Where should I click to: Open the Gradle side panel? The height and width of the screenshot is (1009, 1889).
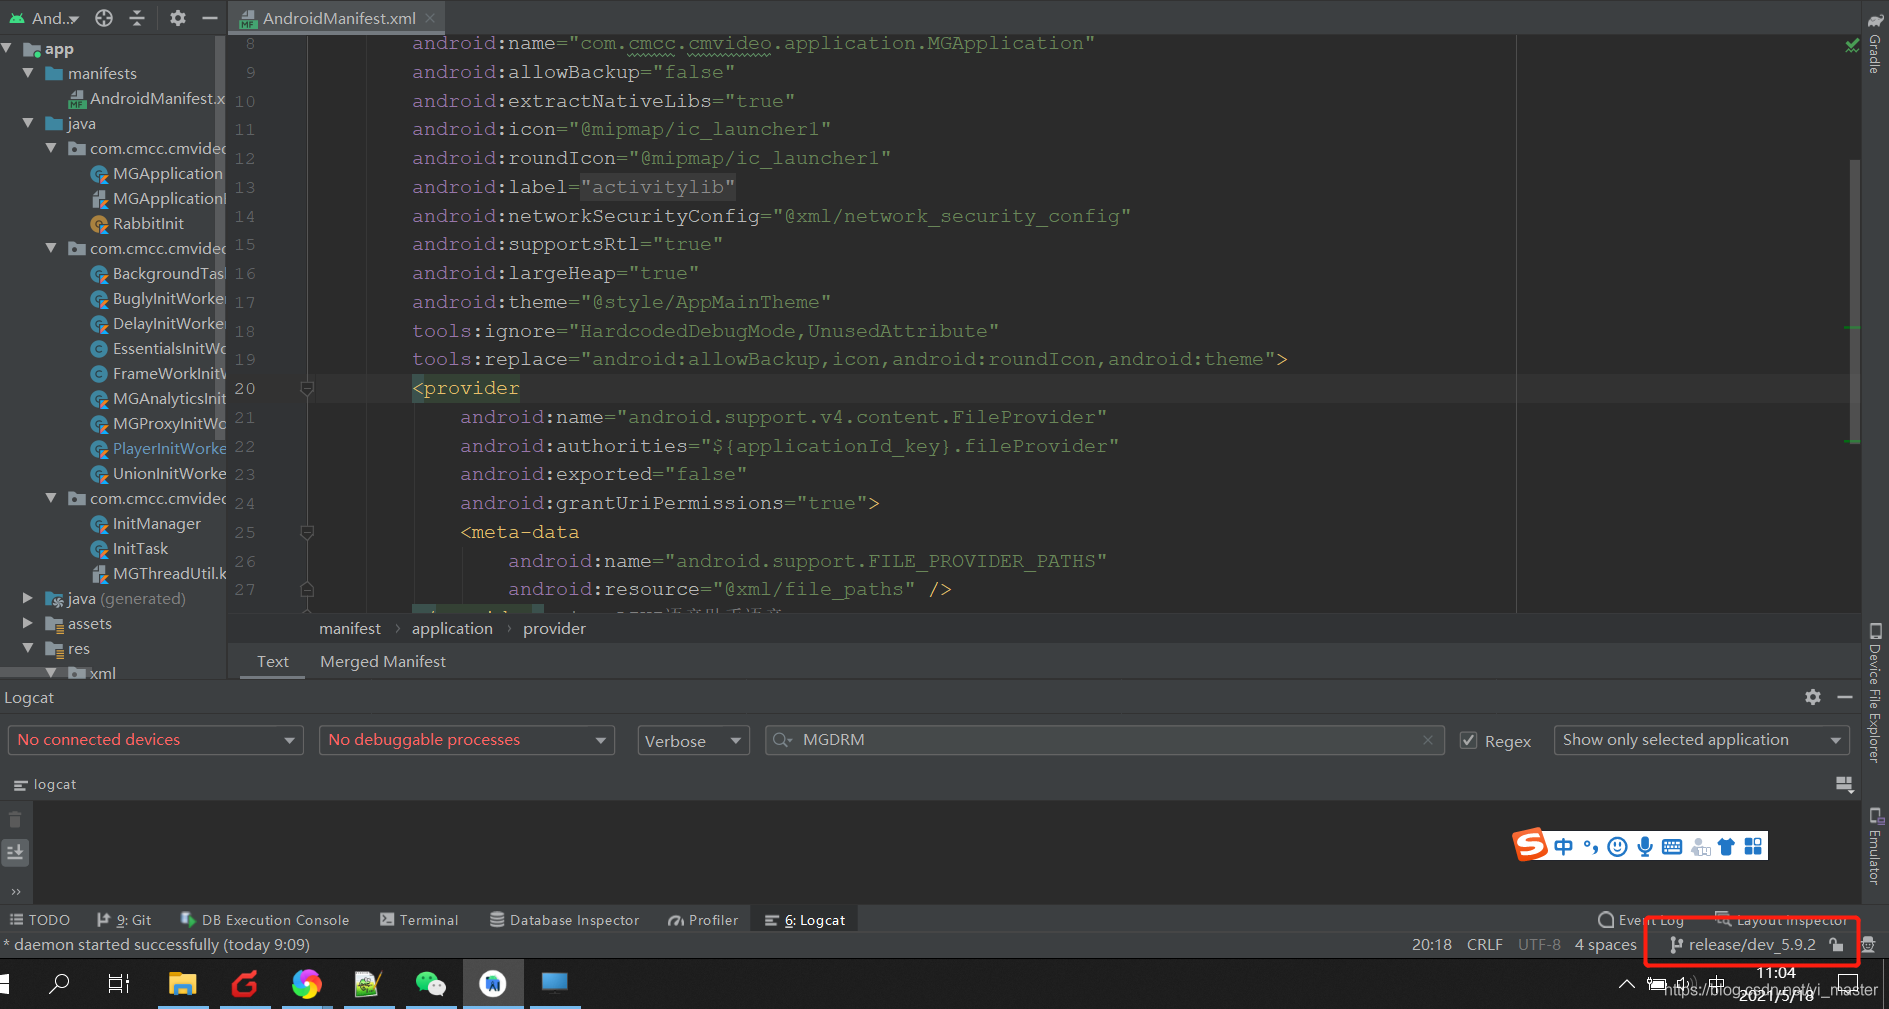pyautogui.click(x=1875, y=43)
